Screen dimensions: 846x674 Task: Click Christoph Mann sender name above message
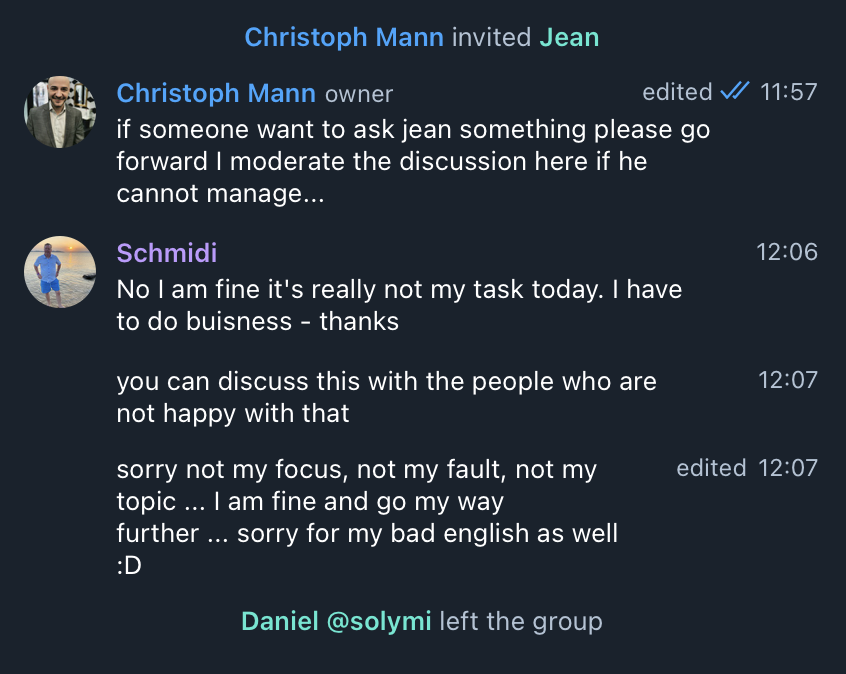tap(216, 93)
